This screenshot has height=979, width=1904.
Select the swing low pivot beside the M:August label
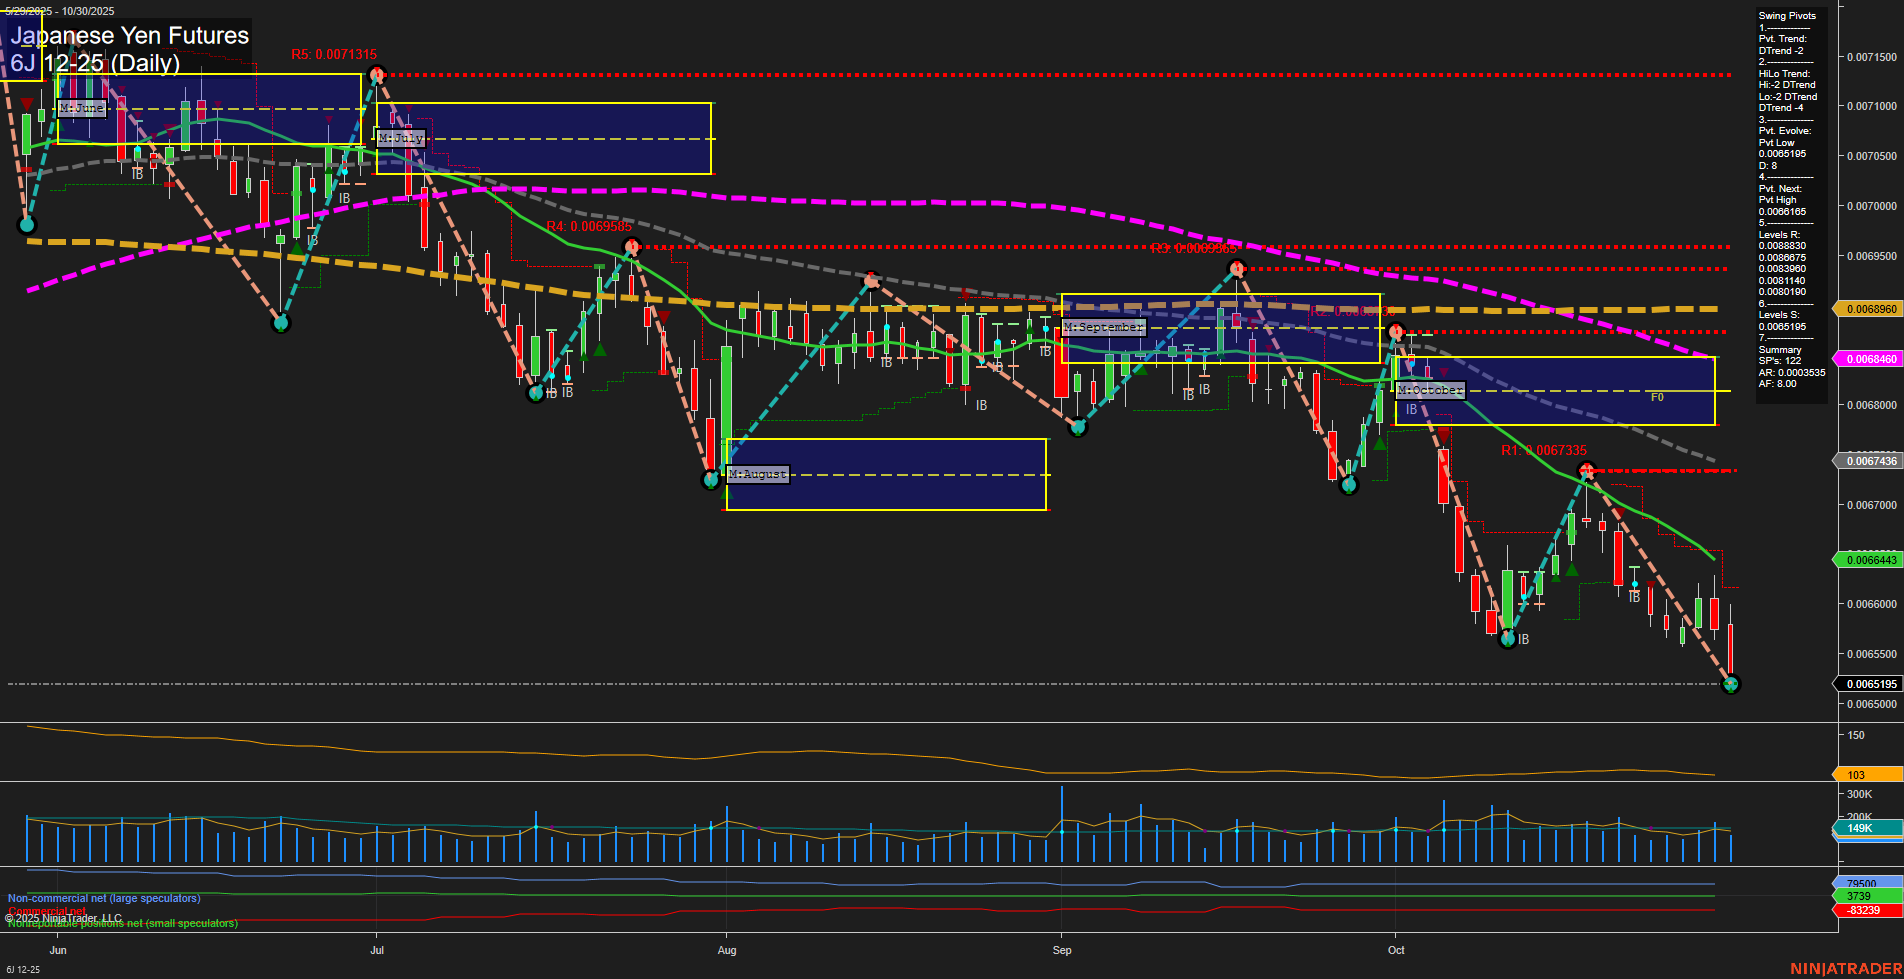711,480
